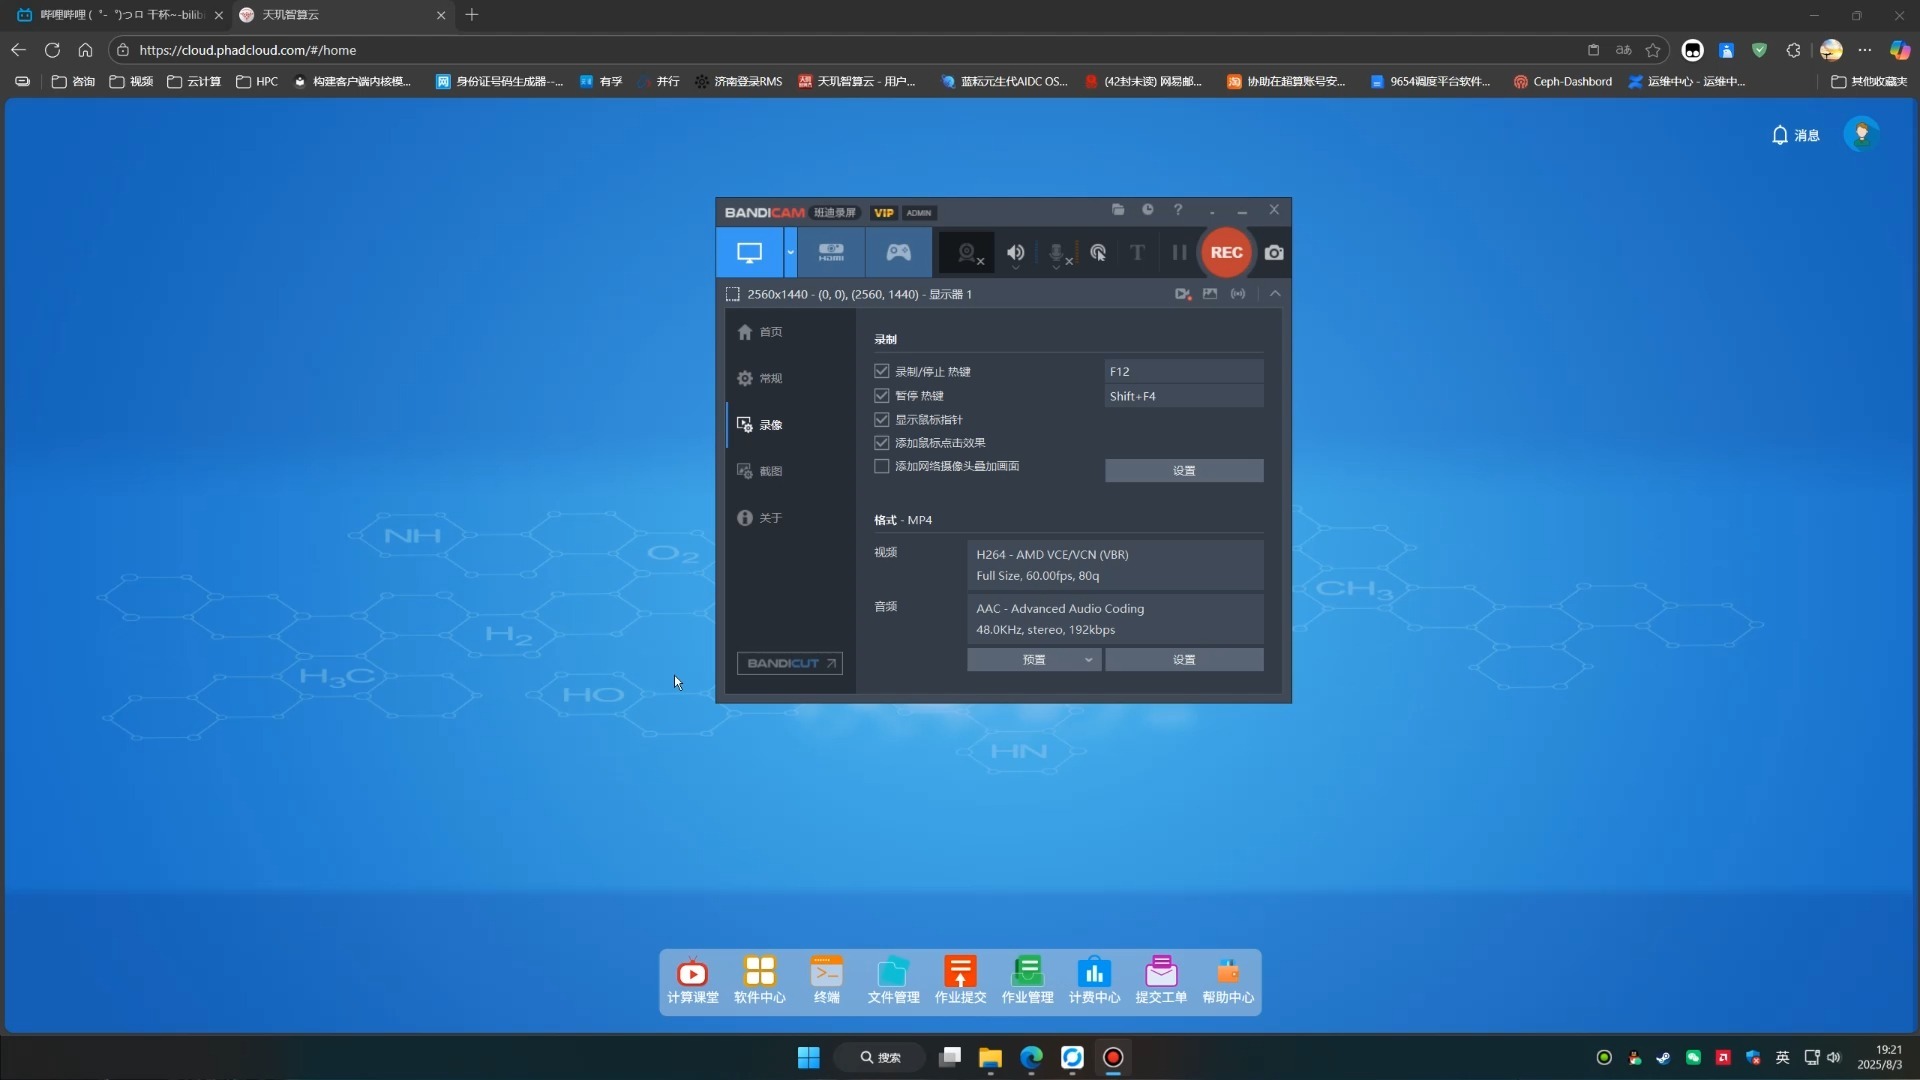This screenshot has width=1920, height=1080.
Task: Click browser address bar URL
Action: click(x=248, y=50)
